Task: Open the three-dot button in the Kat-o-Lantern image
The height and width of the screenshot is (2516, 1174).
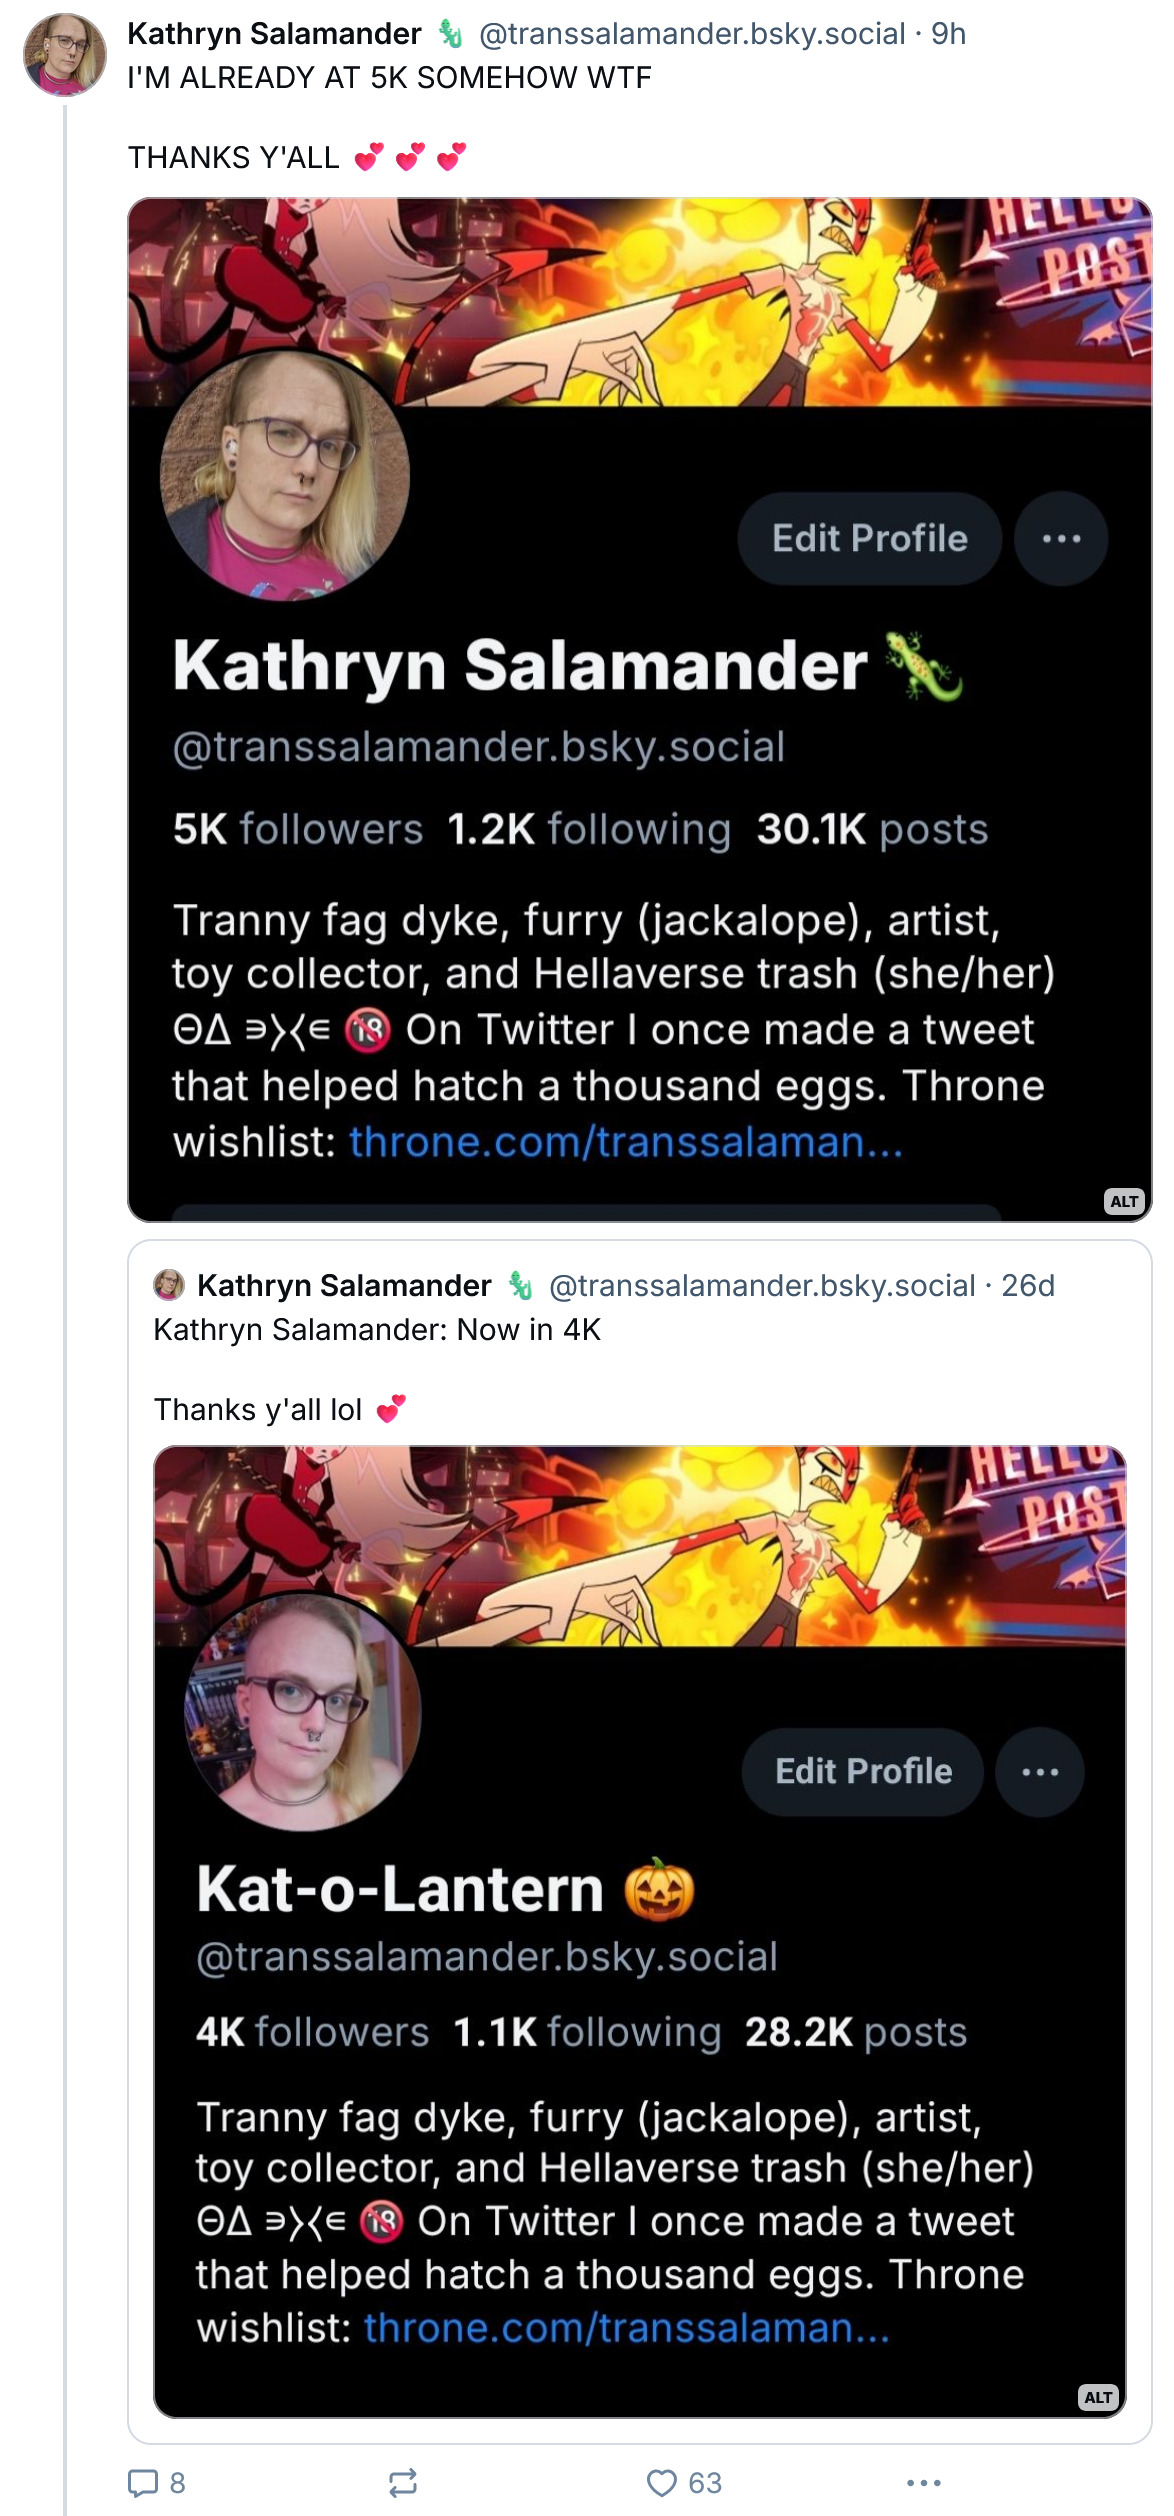Action: point(1040,1771)
